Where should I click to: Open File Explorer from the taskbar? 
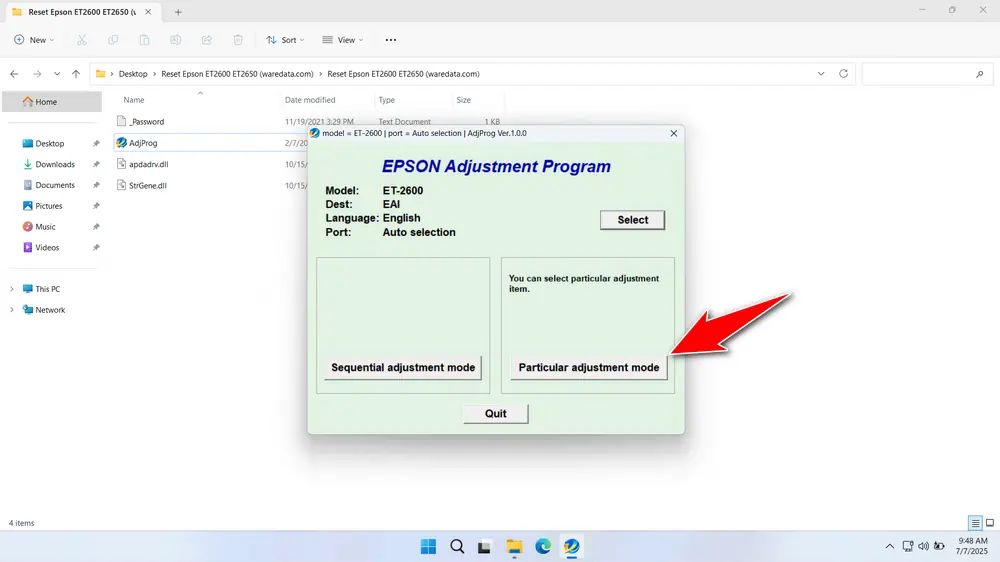514,547
